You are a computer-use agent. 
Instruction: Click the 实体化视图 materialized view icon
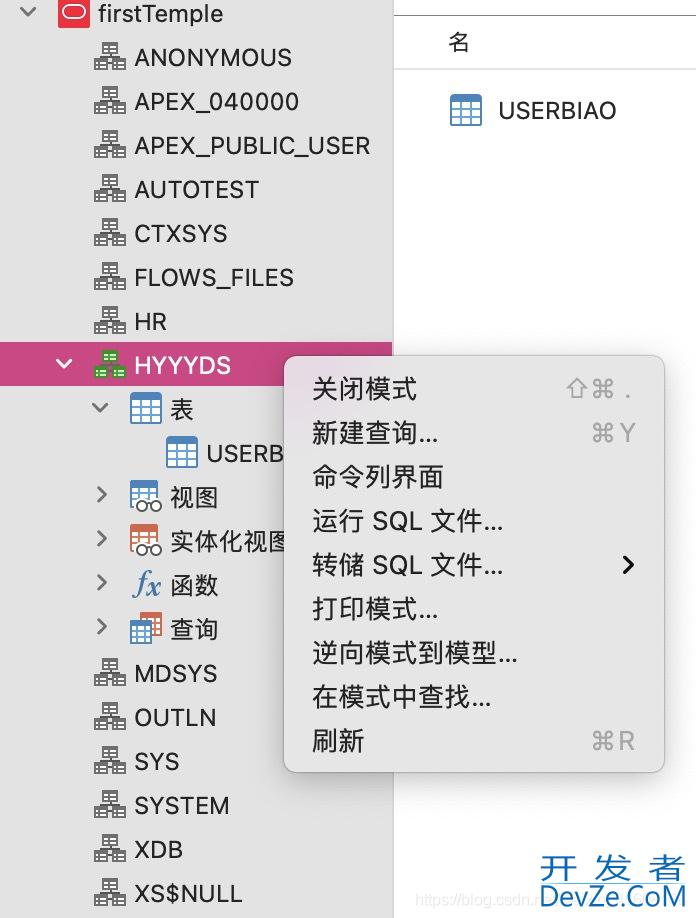145,540
